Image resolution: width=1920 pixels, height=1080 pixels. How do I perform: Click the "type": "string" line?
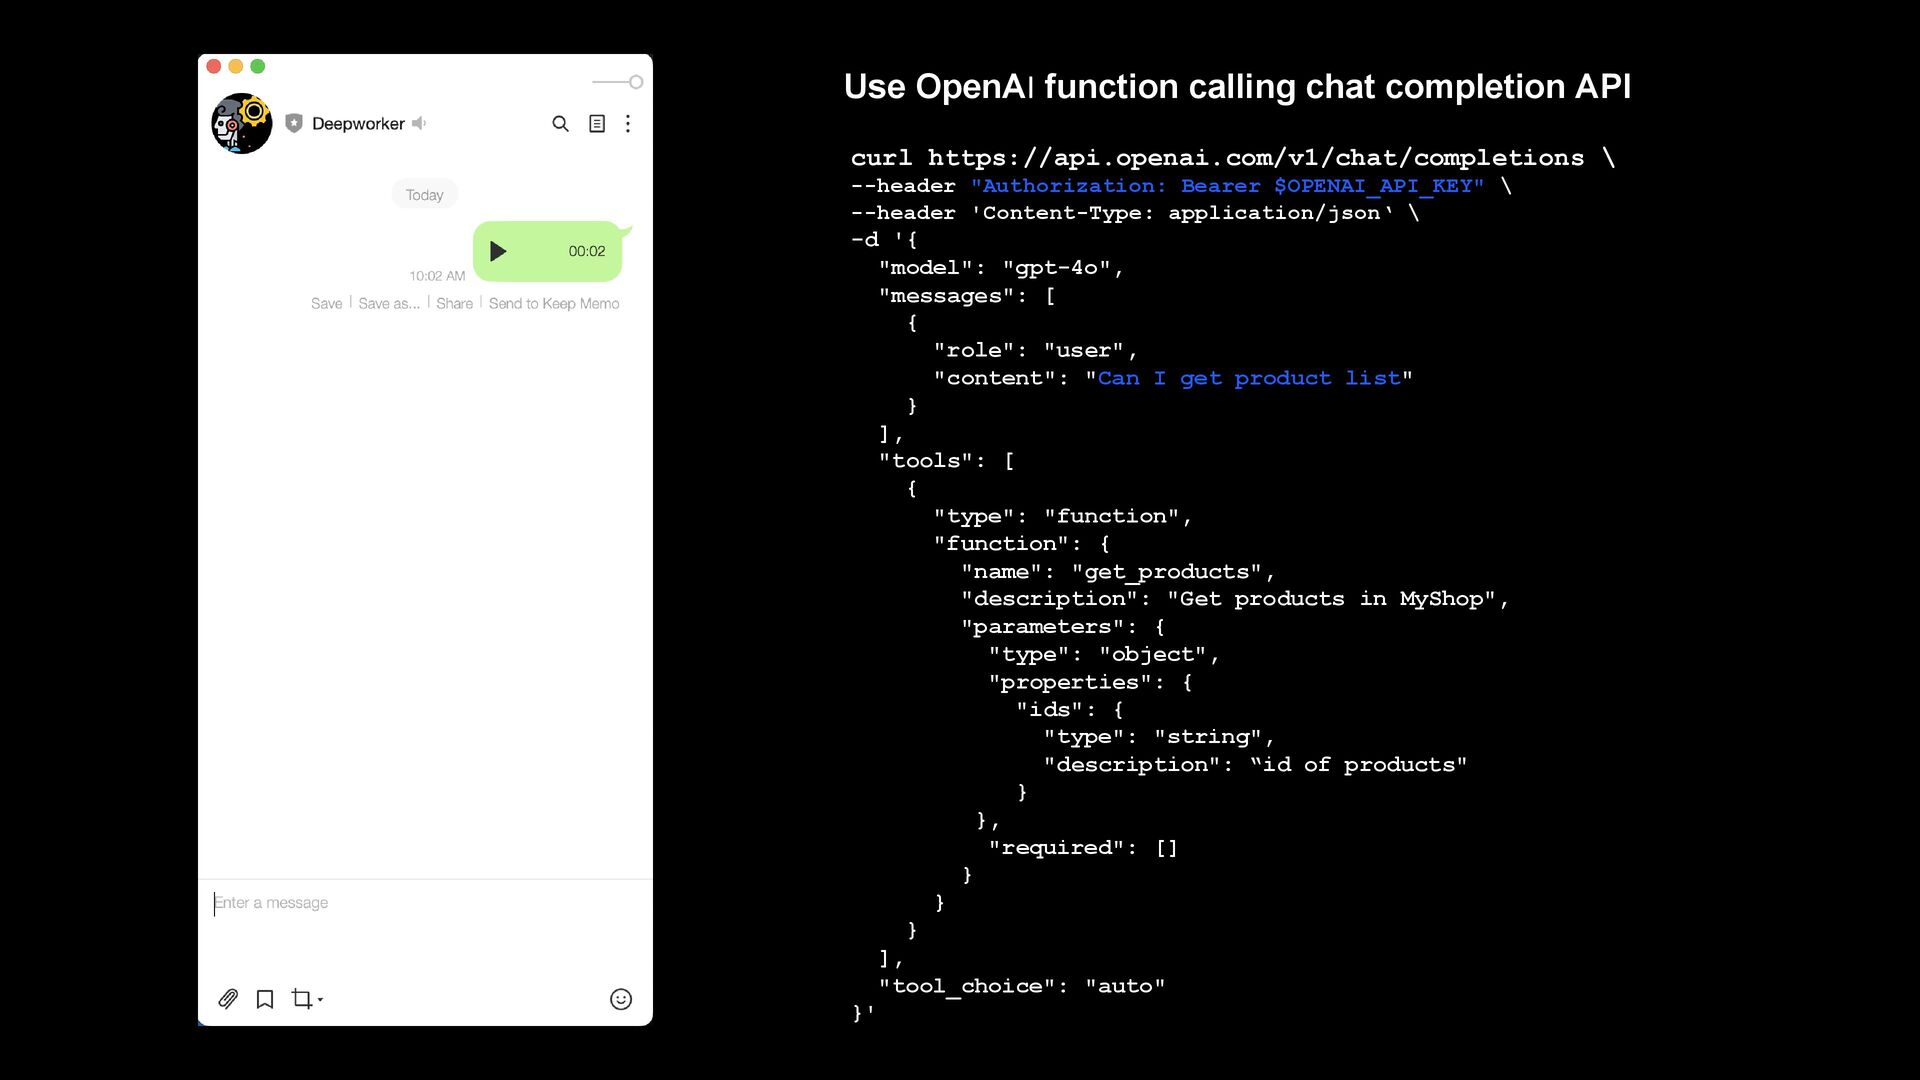click(1159, 737)
